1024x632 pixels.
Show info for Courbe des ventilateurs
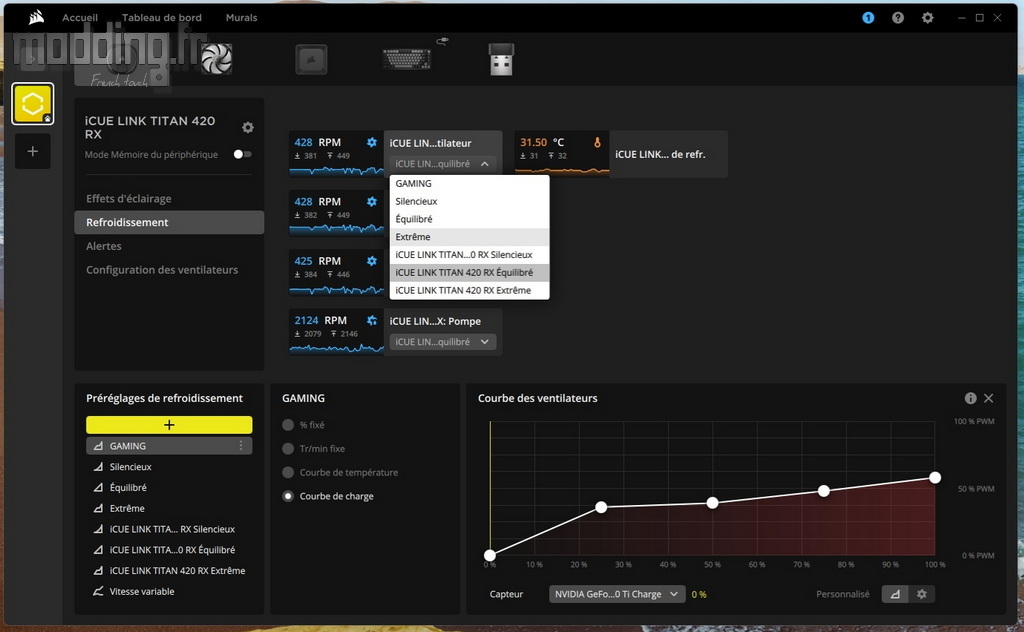pyautogui.click(x=970, y=398)
